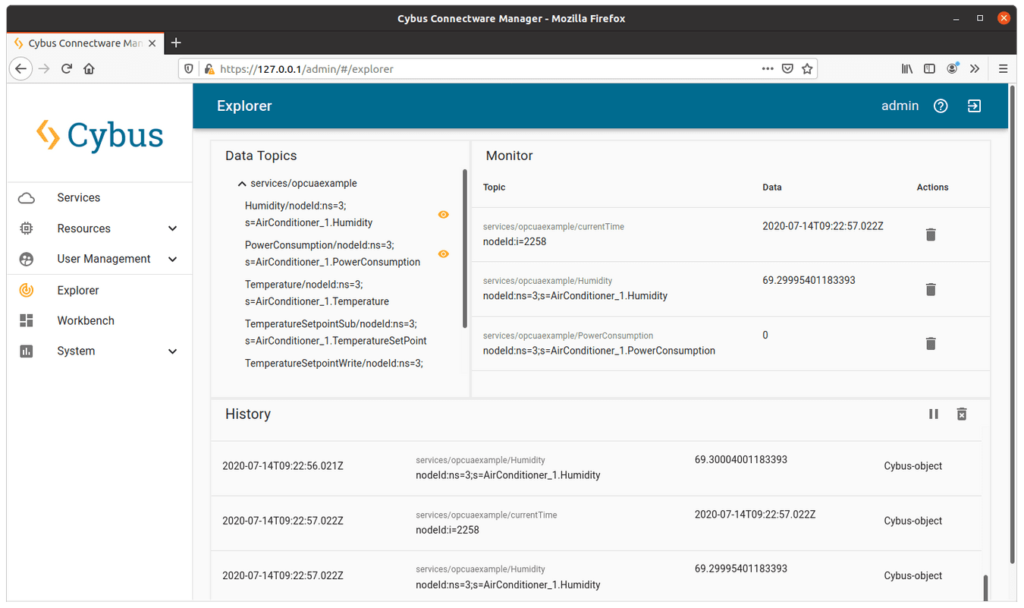
Task: Open a new browser tab
Action: coord(176,43)
